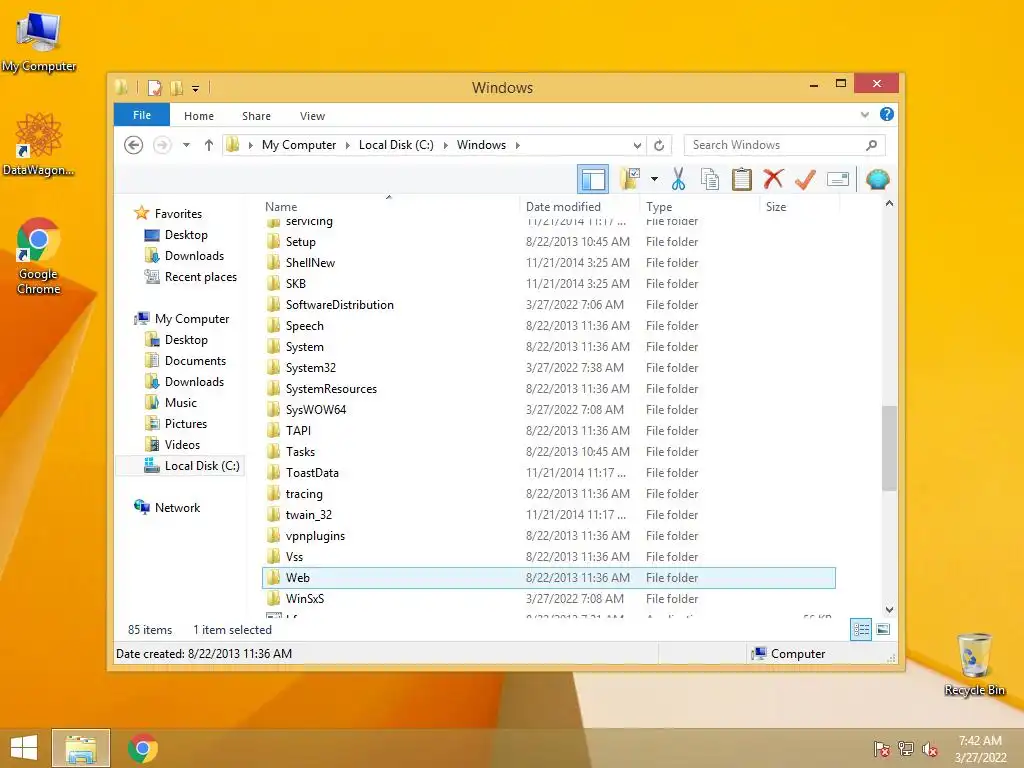
Task: Click the Copy icon in toolbar
Action: tap(710, 179)
